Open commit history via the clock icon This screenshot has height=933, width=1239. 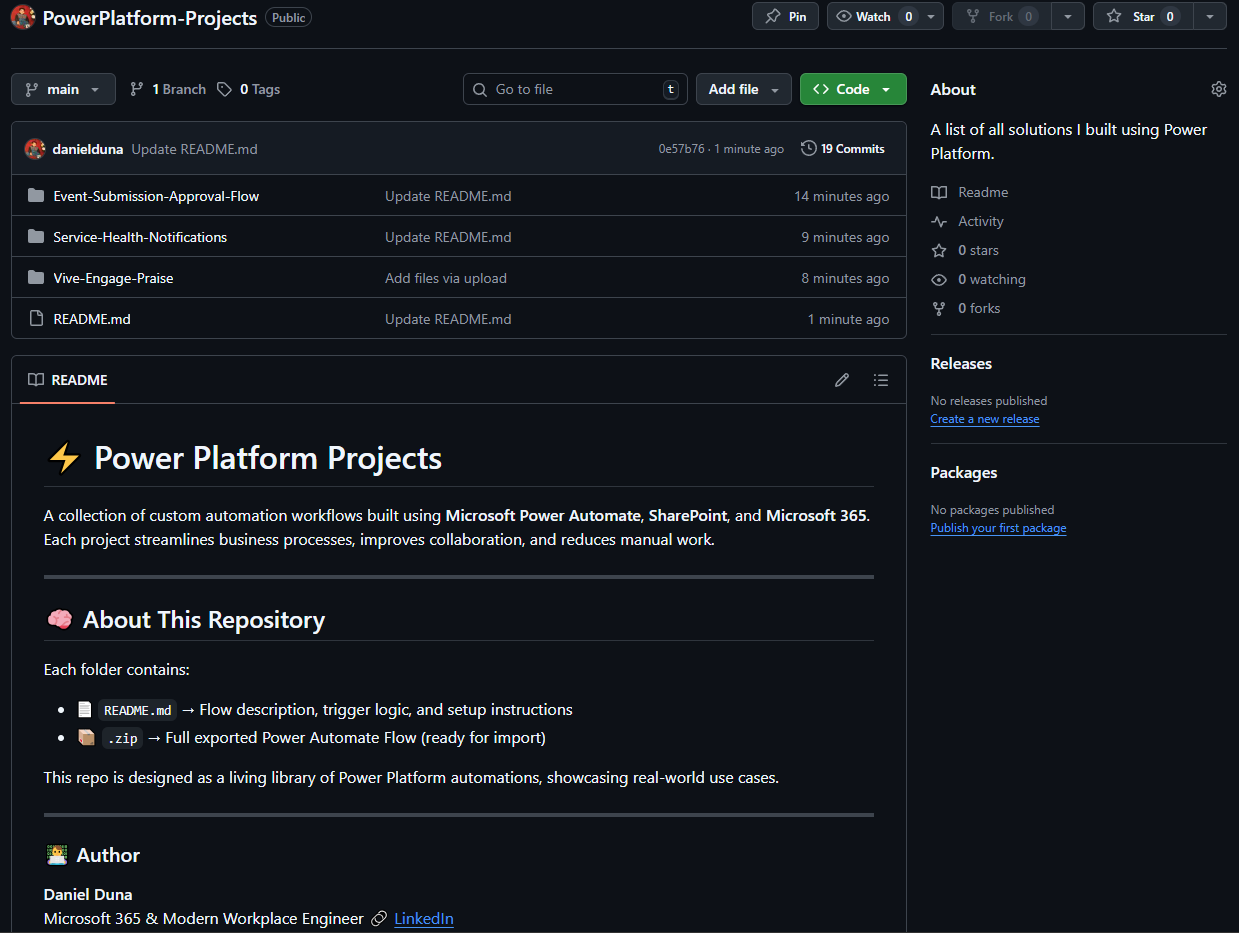click(x=808, y=148)
